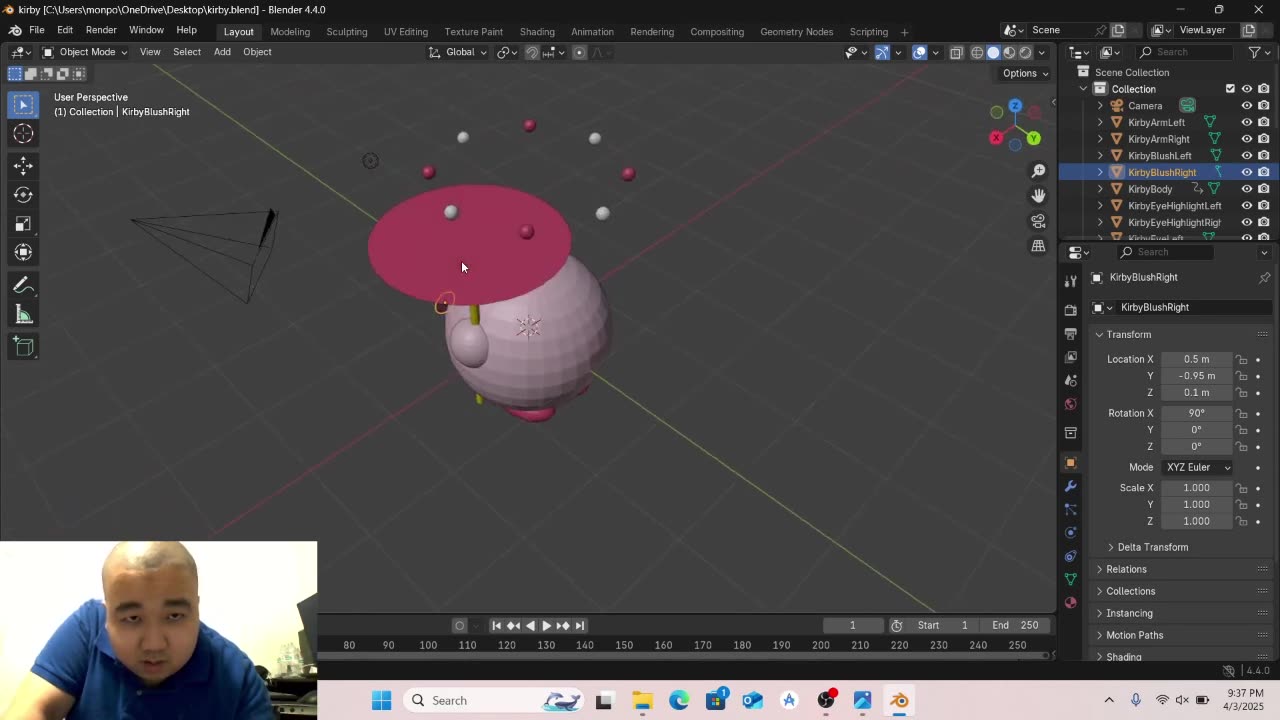Screen dimensions: 1280x720
Task: Select the Measure tool
Action: pyautogui.click(x=23, y=315)
